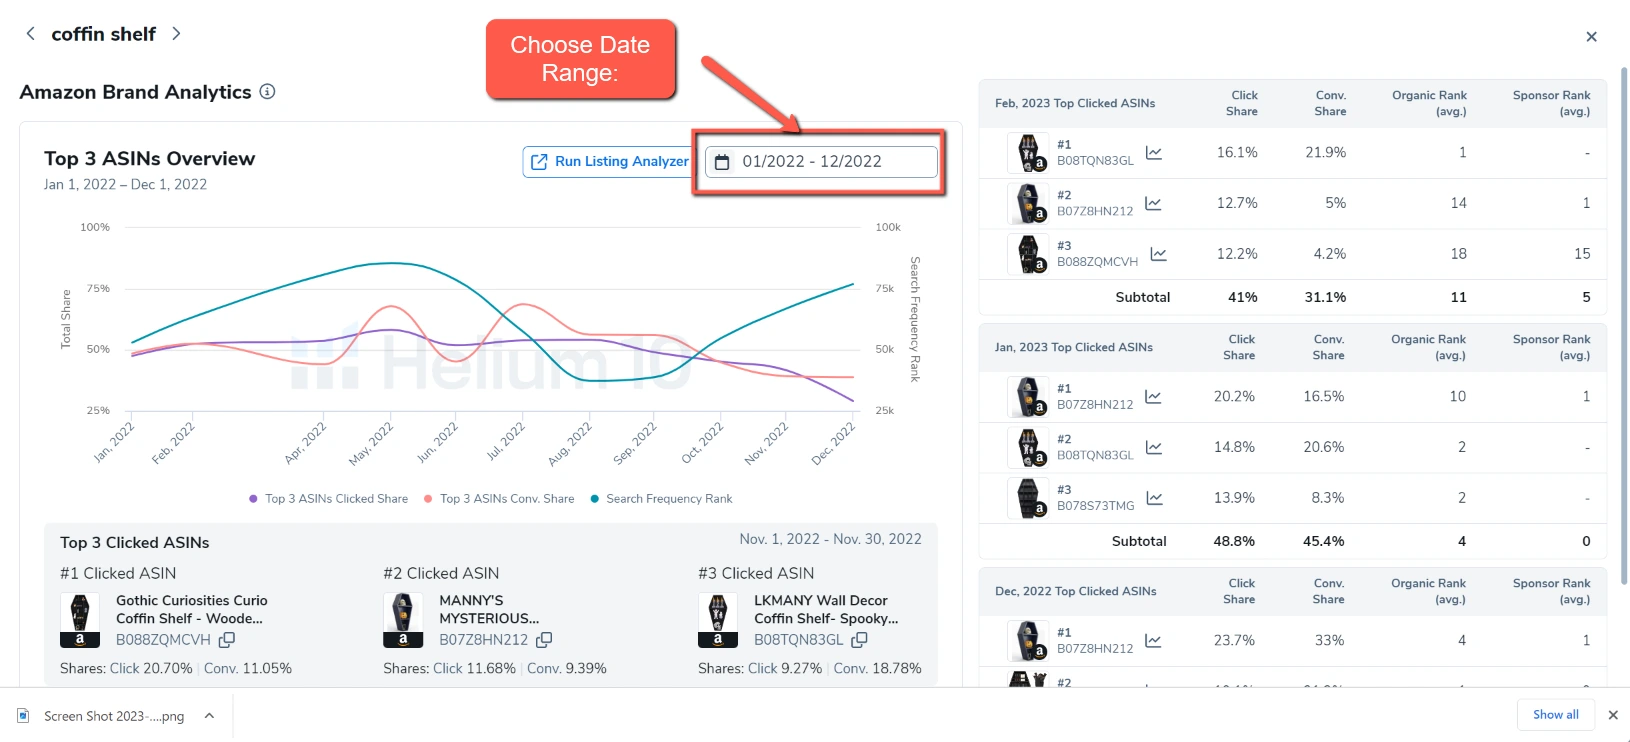Open date range picker 01/2022 - 12/2022

822,162
